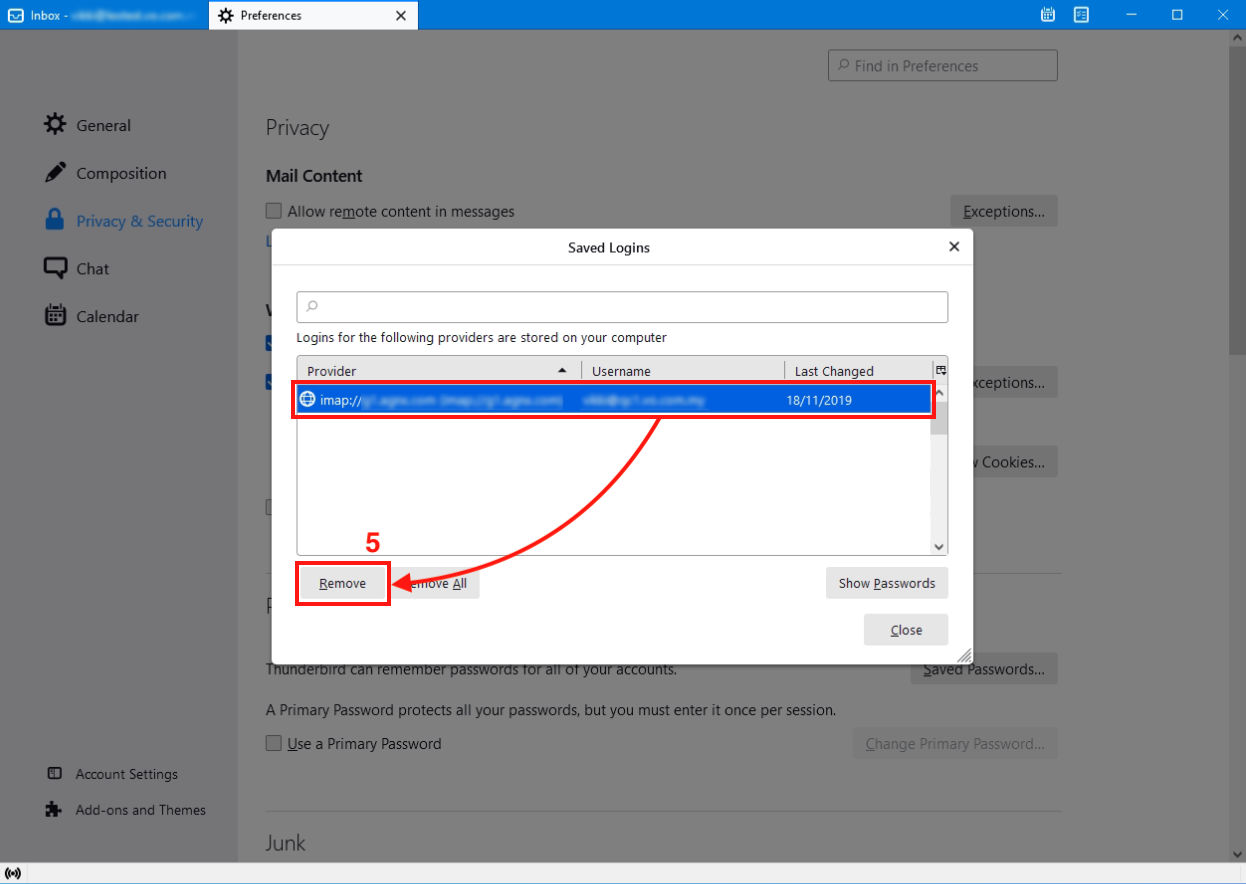Open the Tasks icon in title bar
Image resolution: width=1246 pixels, height=884 pixels.
coord(1081,15)
